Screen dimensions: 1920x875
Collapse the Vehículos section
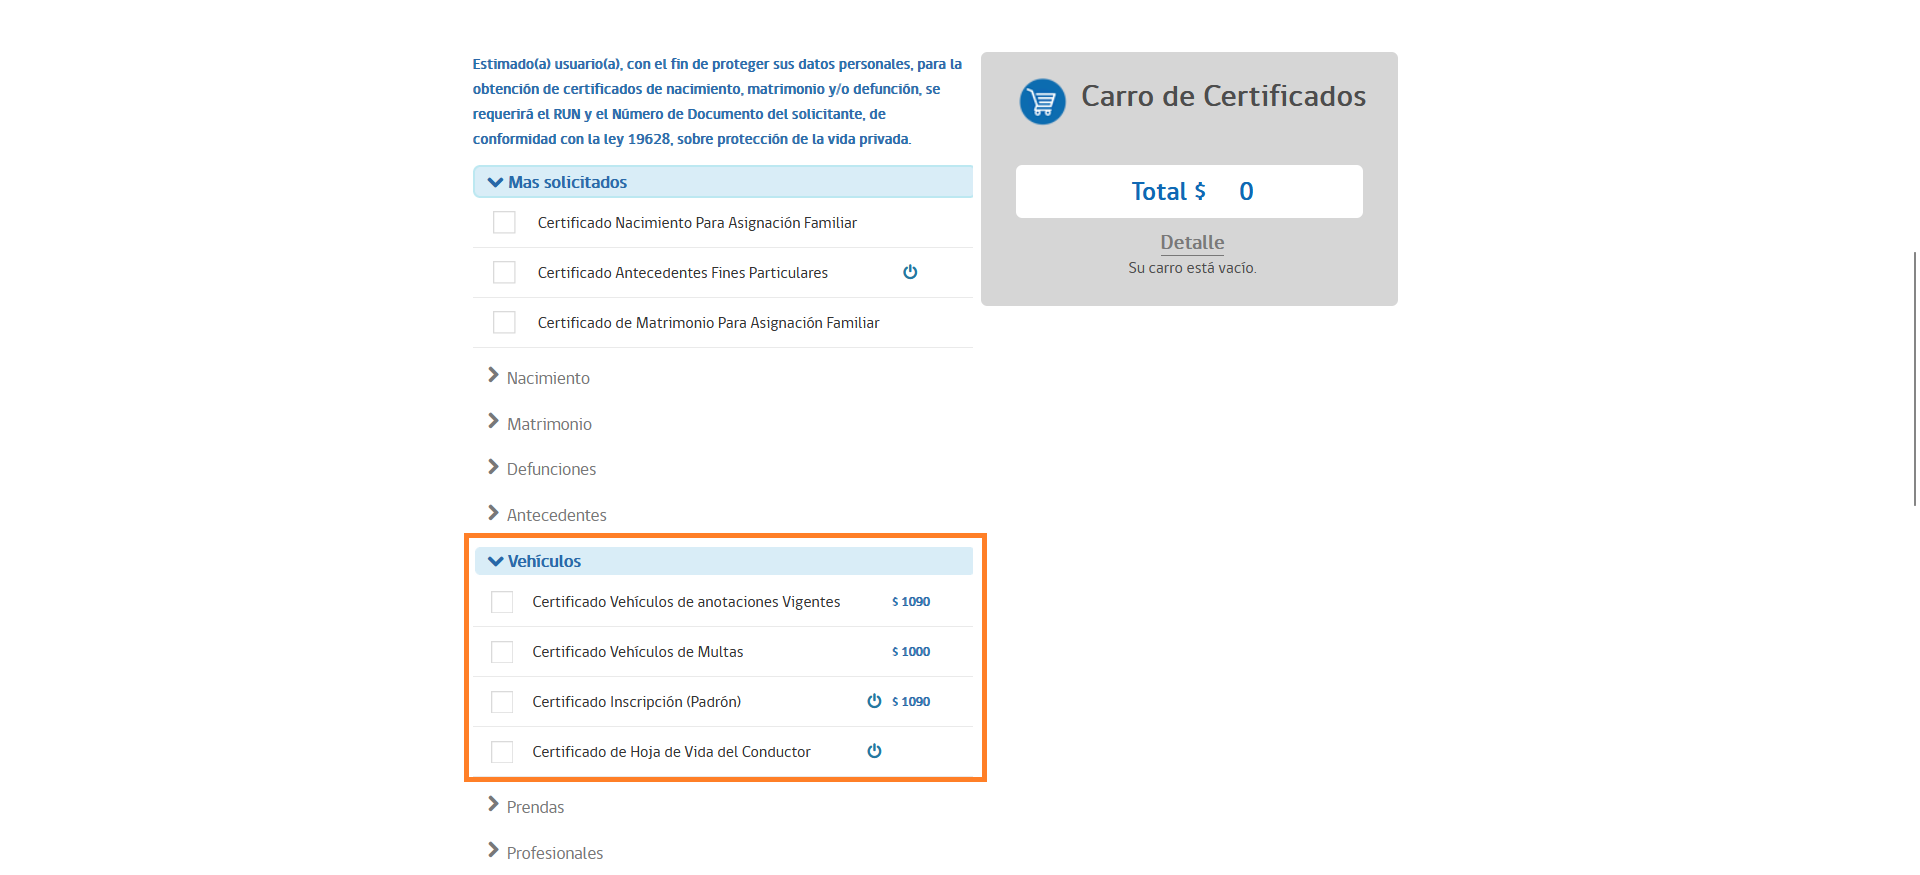click(543, 561)
